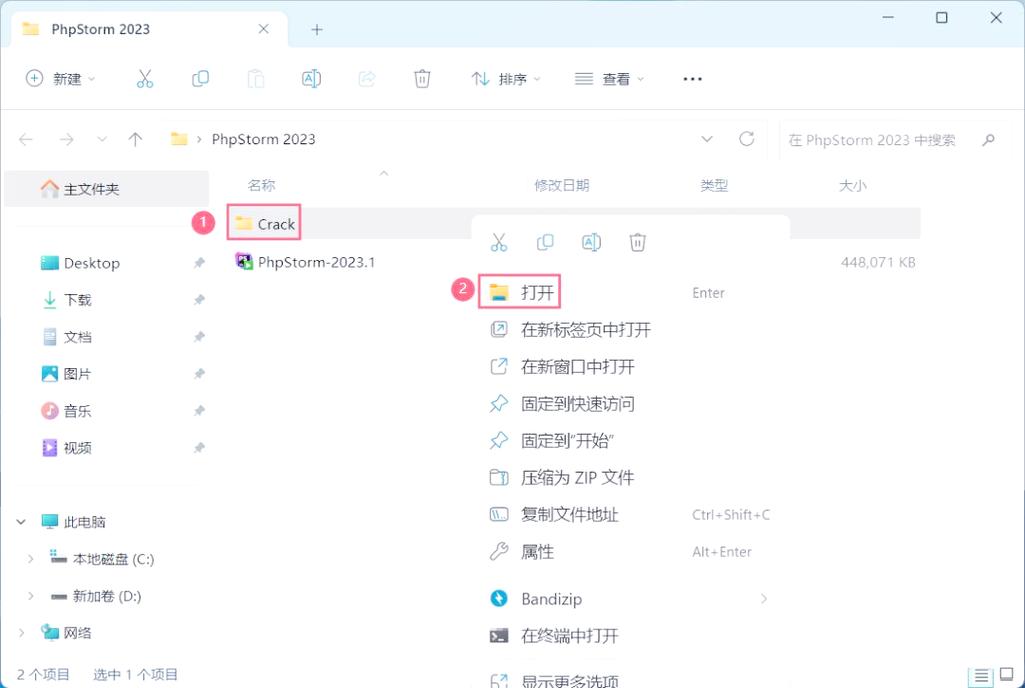Click the Paste icon in the toolbar
The image size is (1025, 688).
tap(255, 78)
